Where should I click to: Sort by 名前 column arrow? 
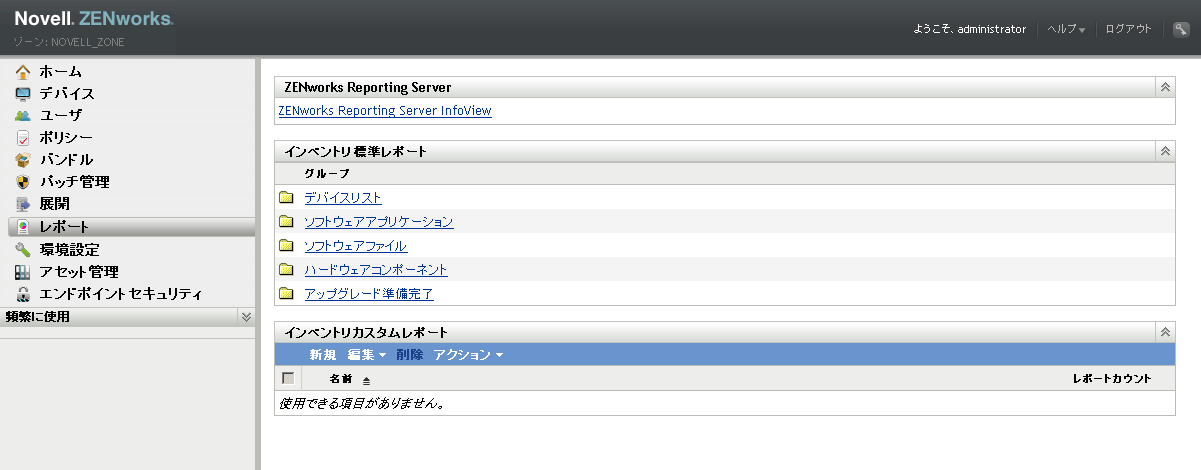tap(366, 380)
